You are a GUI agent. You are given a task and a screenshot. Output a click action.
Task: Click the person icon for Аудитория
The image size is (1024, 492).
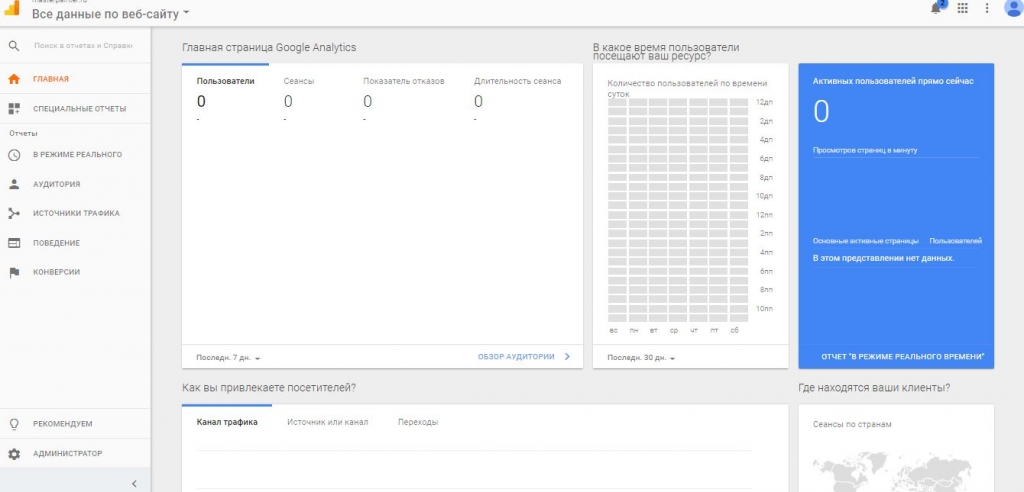14,184
